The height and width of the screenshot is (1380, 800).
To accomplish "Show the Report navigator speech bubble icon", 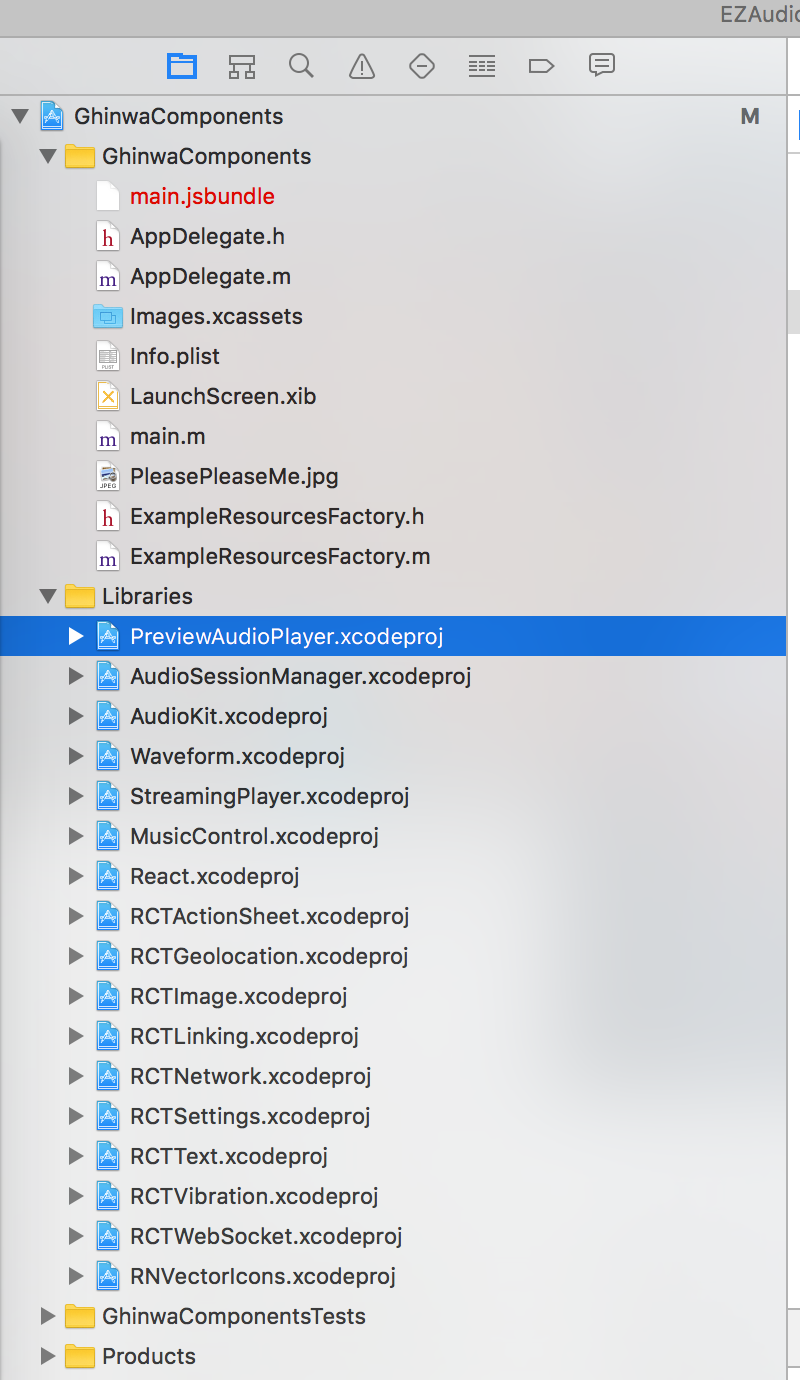I will tap(601, 66).
